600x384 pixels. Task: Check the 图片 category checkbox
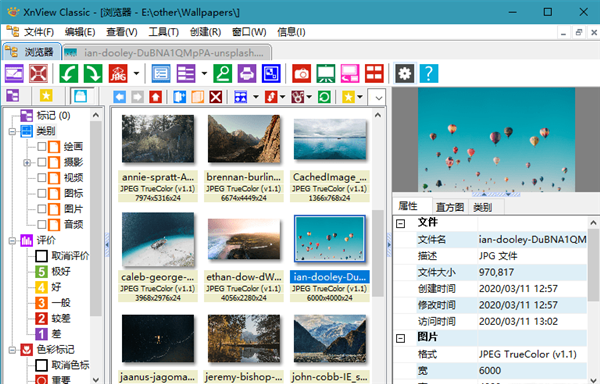click(42, 209)
